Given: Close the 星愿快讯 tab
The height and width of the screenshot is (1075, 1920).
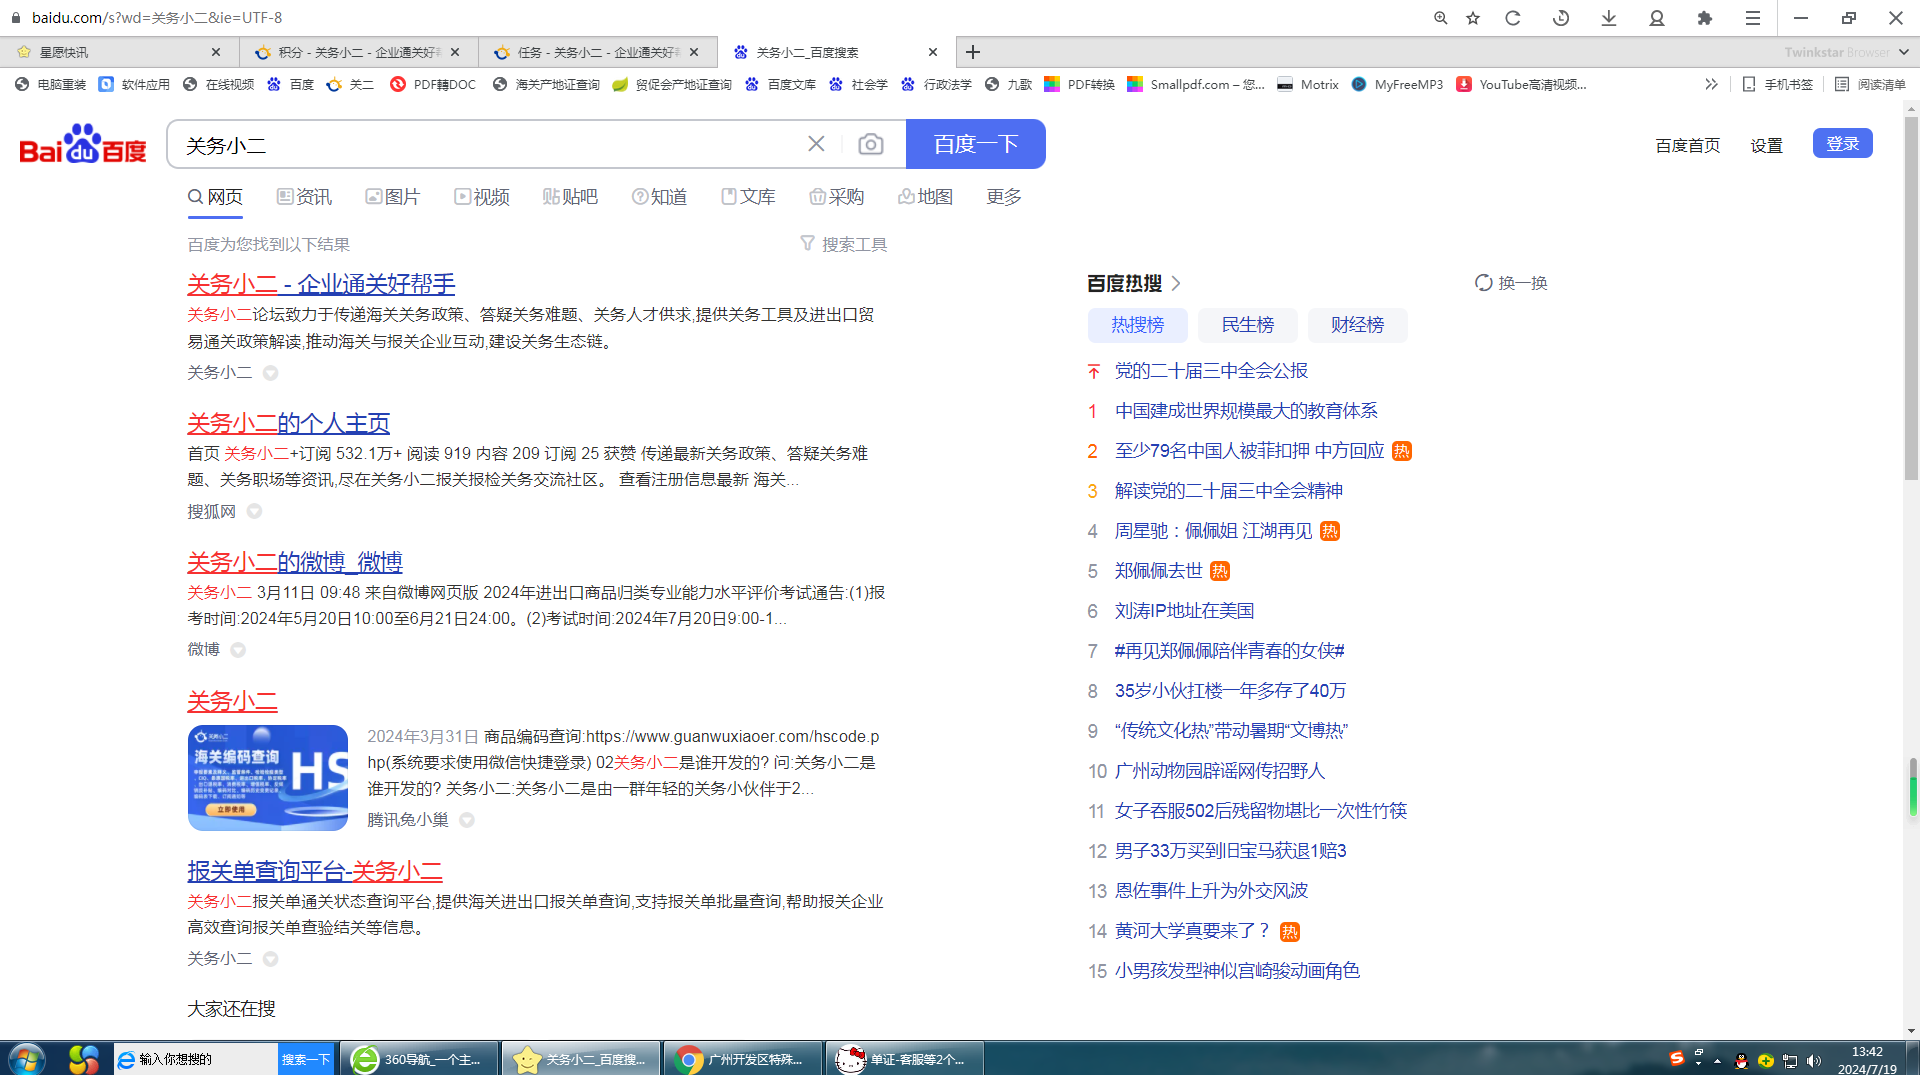Looking at the screenshot, I should coord(216,52).
